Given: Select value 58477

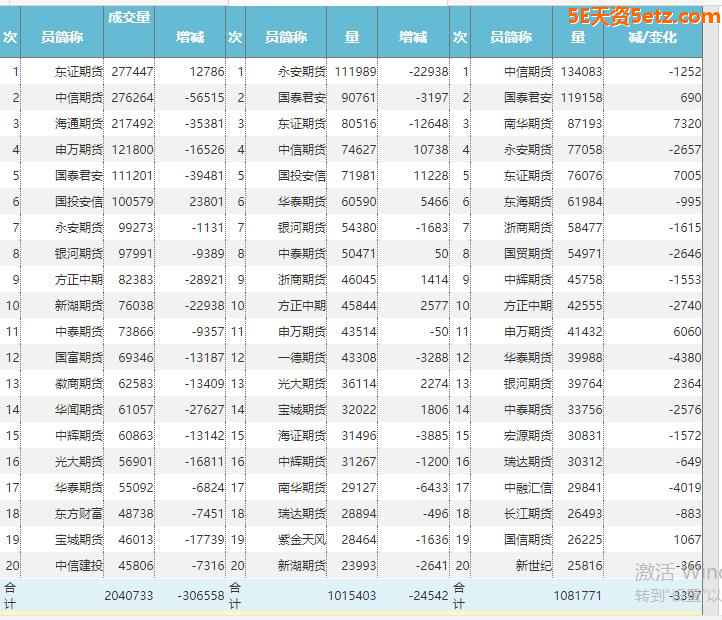Looking at the screenshot, I should pos(584,228).
